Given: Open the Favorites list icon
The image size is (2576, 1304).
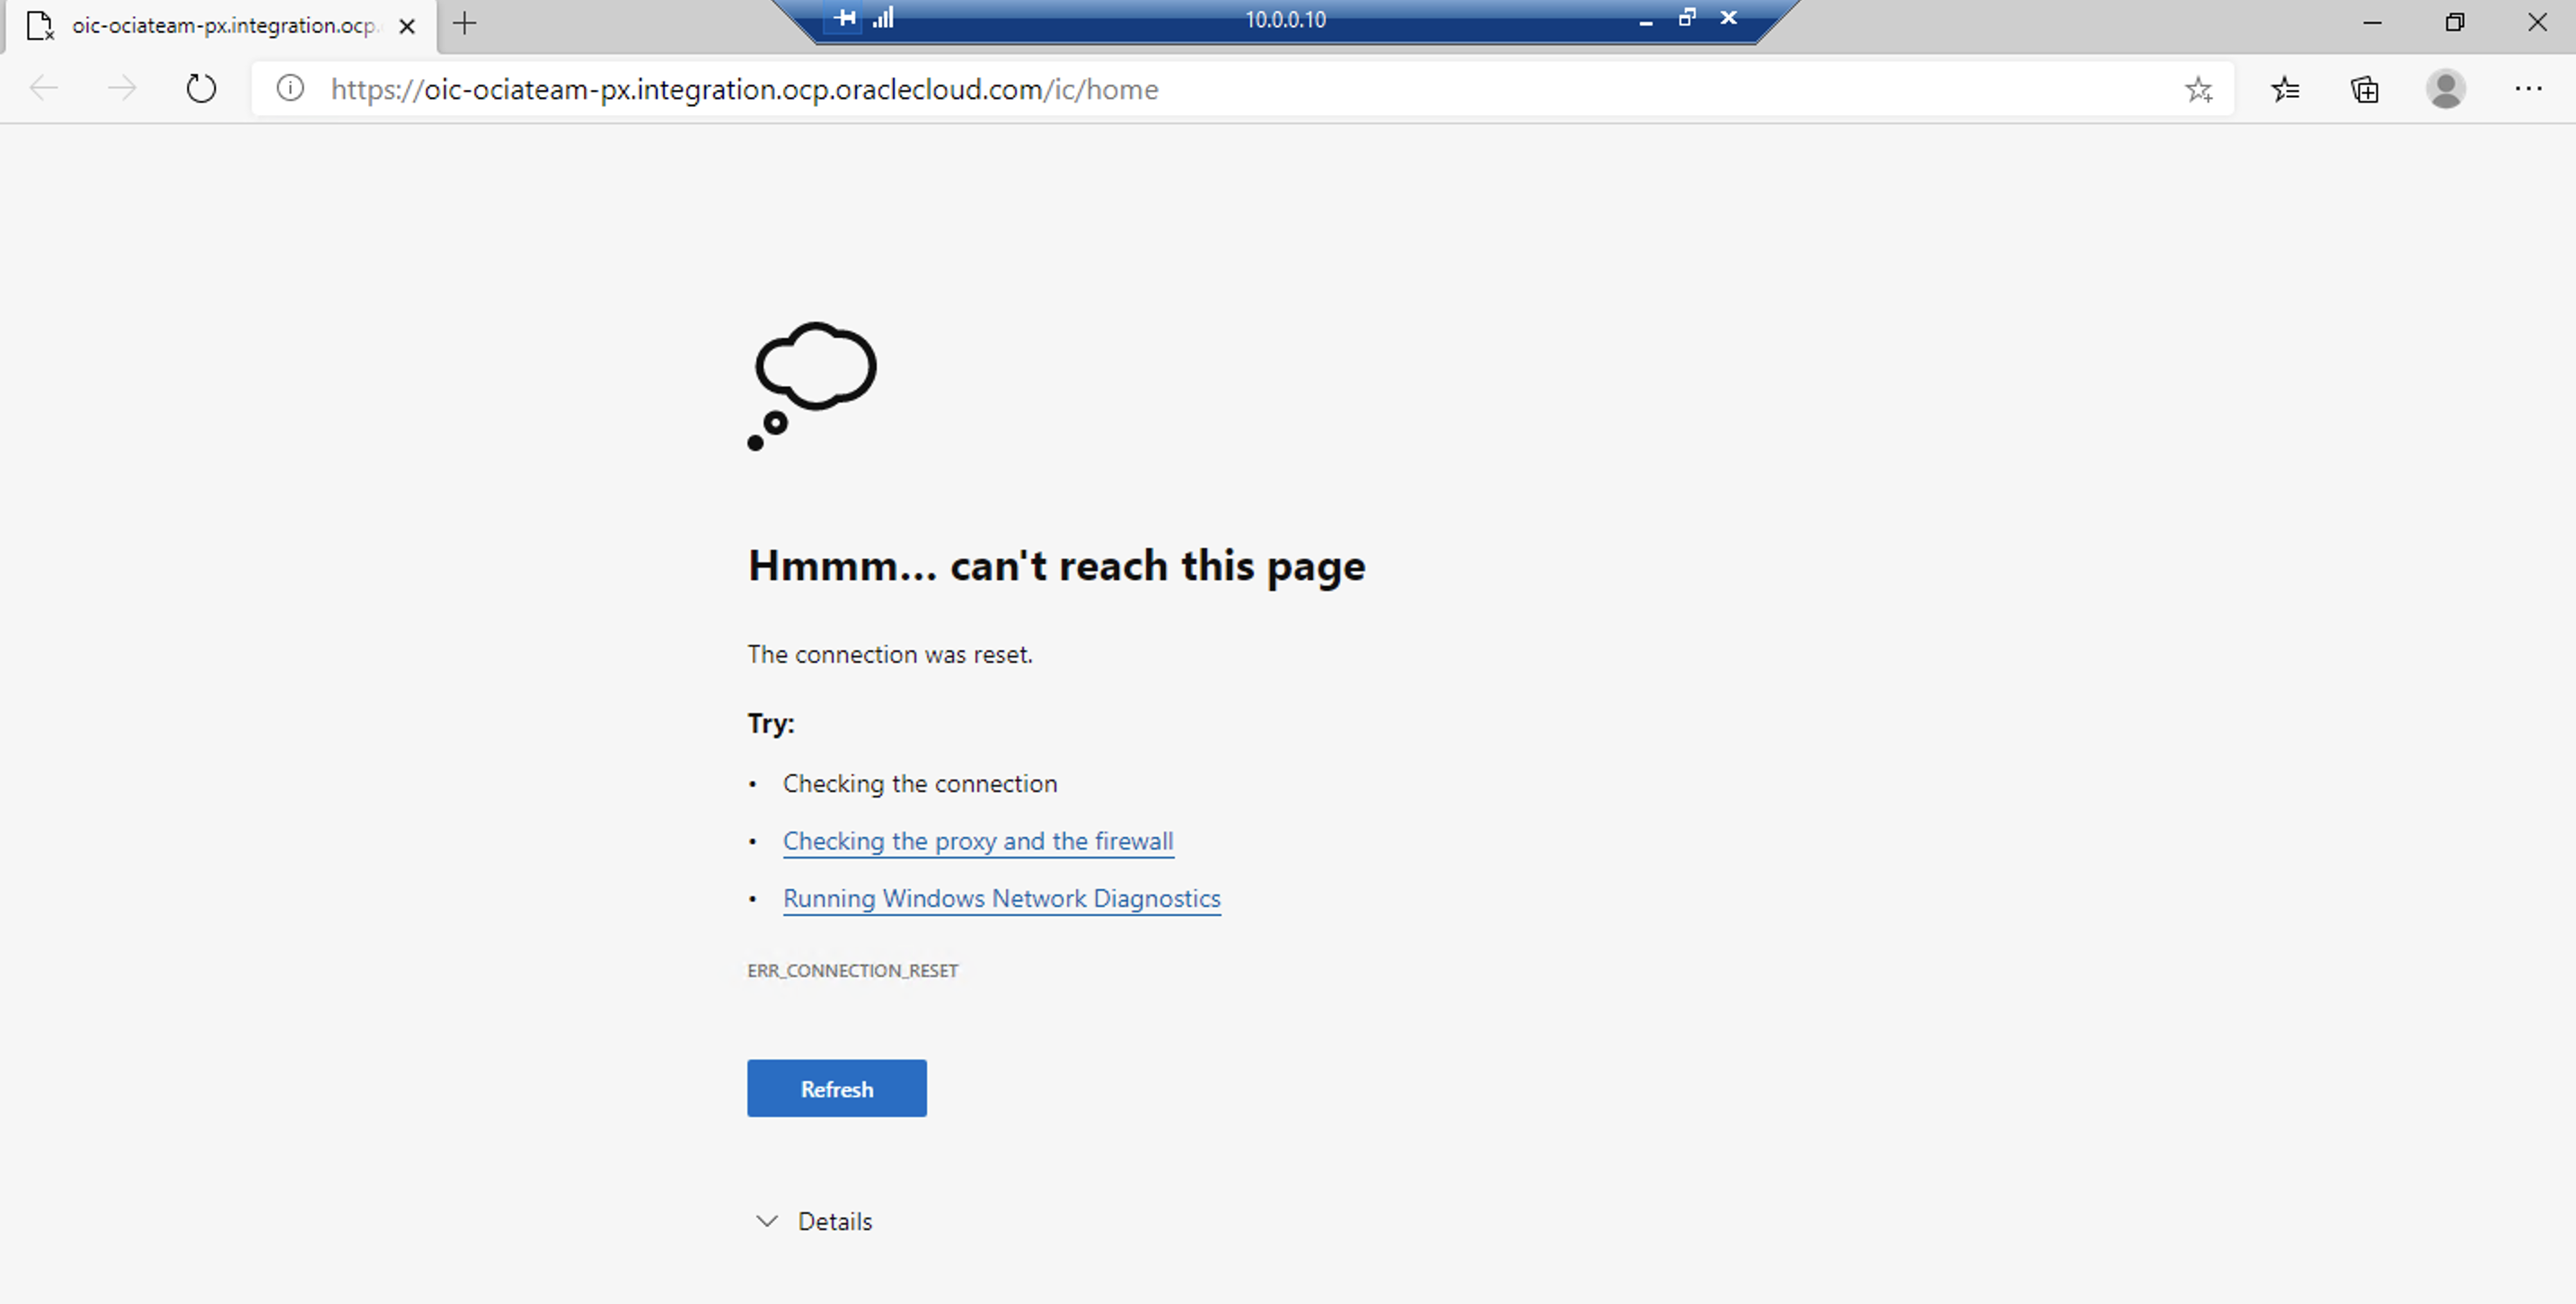Looking at the screenshot, I should point(2285,90).
